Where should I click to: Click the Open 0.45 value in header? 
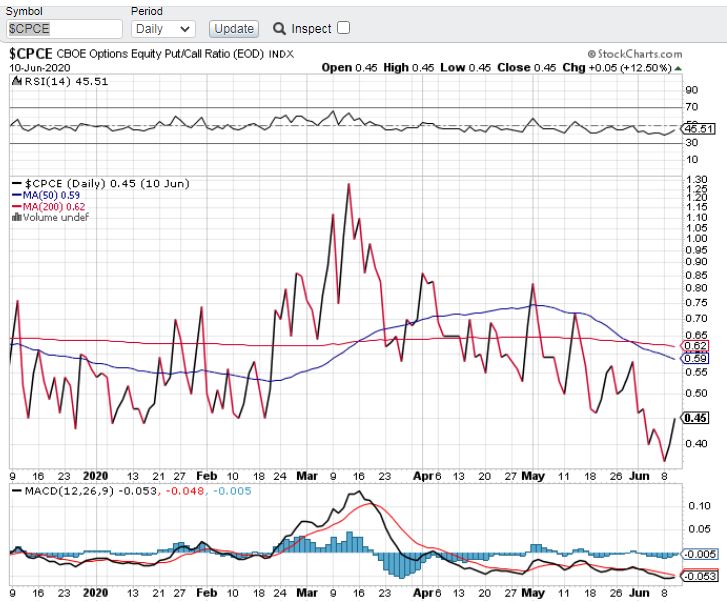(x=349, y=68)
